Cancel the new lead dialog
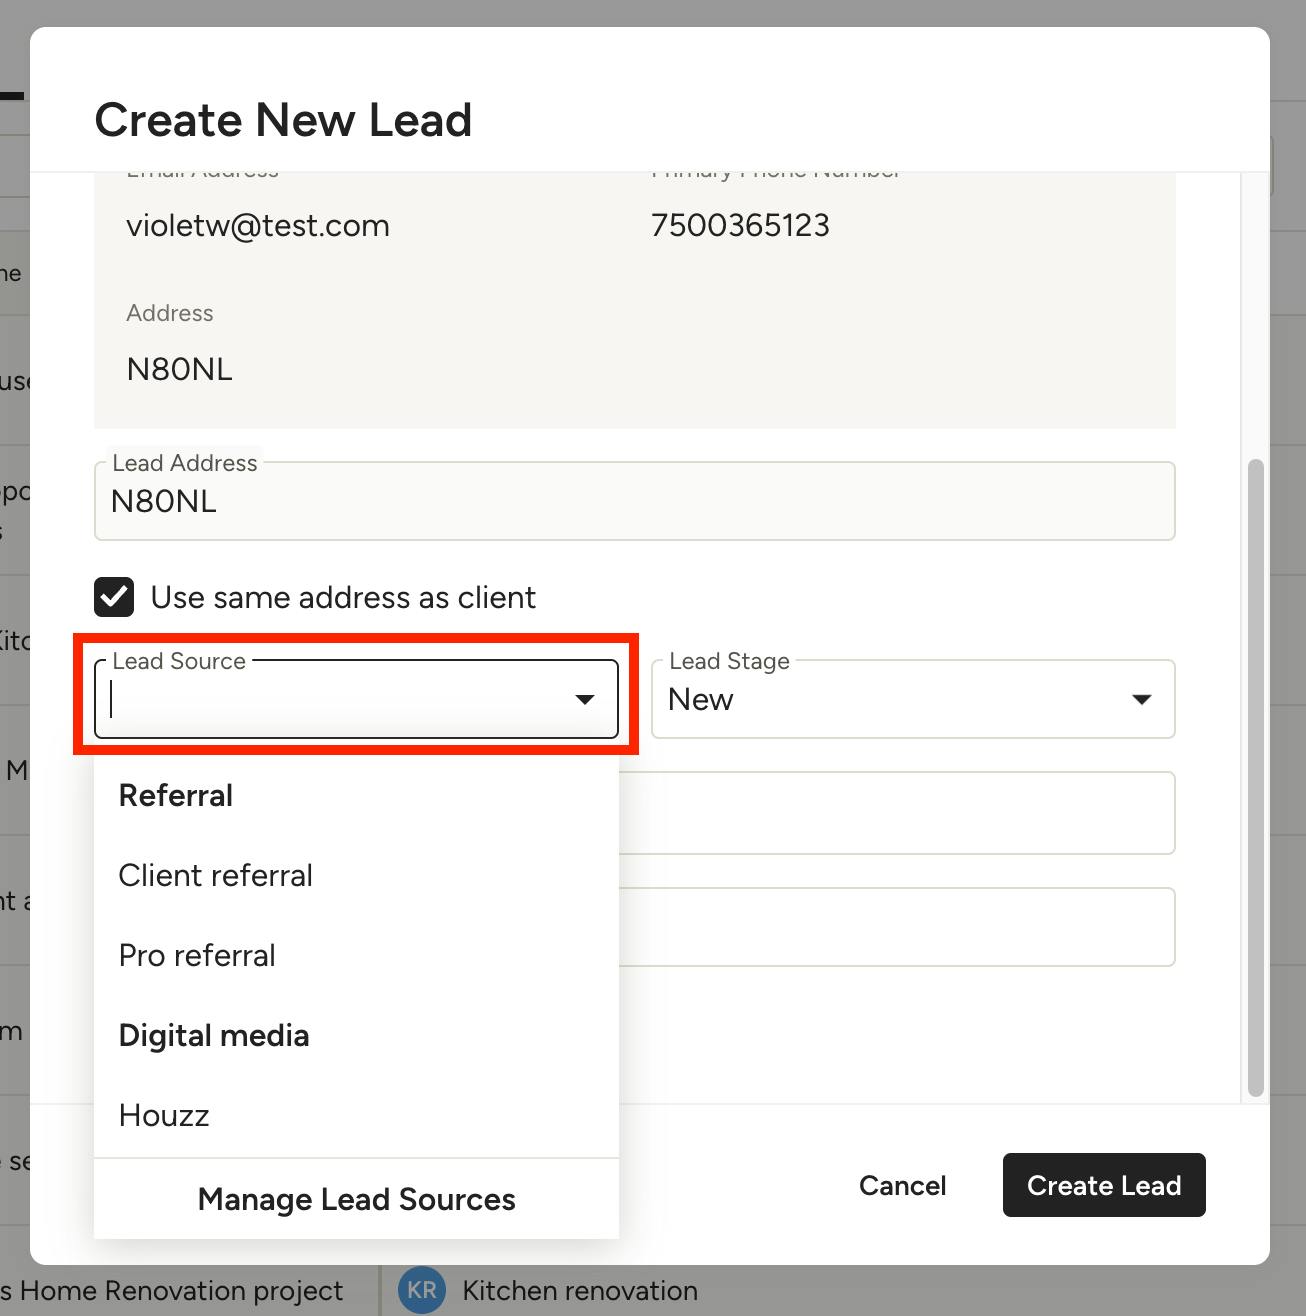This screenshot has width=1306, height=1316. (902, 1185)
